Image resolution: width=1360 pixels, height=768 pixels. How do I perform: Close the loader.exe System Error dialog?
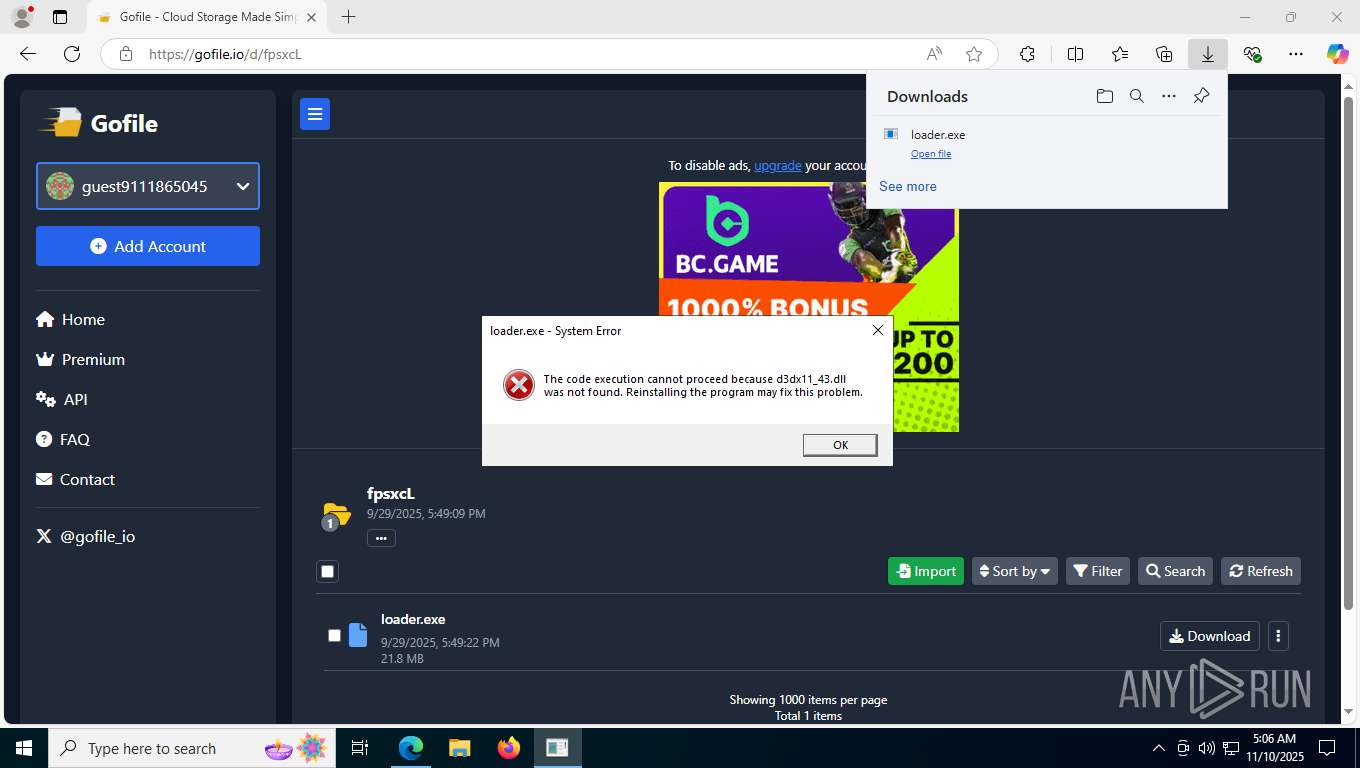coord(877,330)
